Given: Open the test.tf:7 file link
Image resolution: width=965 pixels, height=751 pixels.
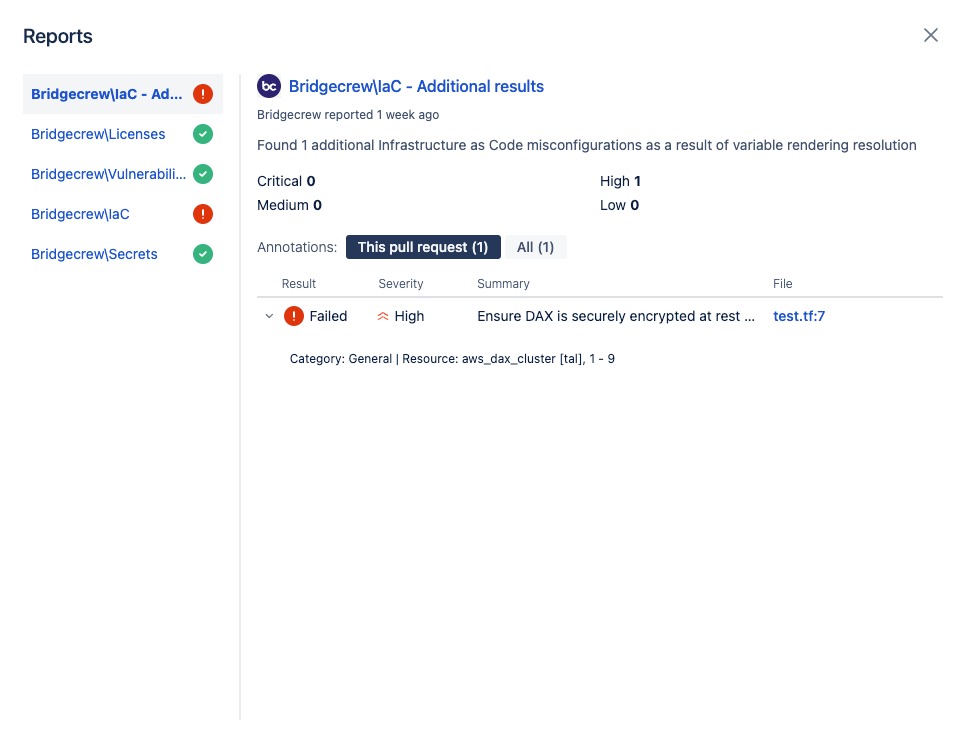Looking at the screenshot, I should click(799, 316).
